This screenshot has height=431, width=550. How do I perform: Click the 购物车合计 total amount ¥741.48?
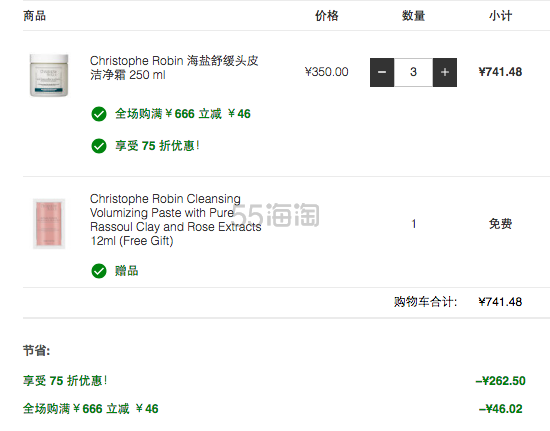pyautogui.click(x=501, y=302)
